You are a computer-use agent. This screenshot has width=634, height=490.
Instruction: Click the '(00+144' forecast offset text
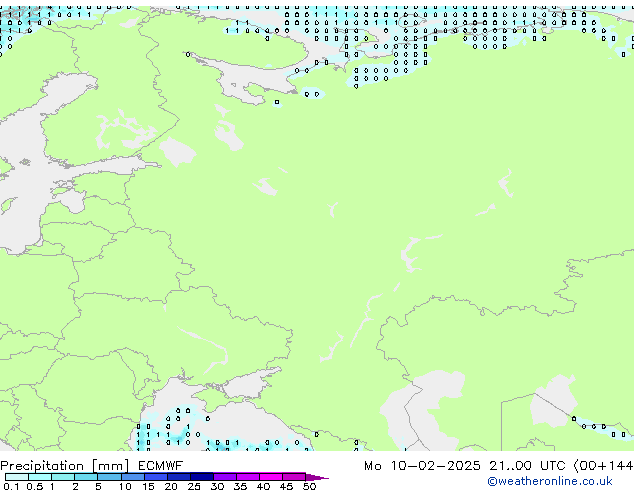coord(603,466)
